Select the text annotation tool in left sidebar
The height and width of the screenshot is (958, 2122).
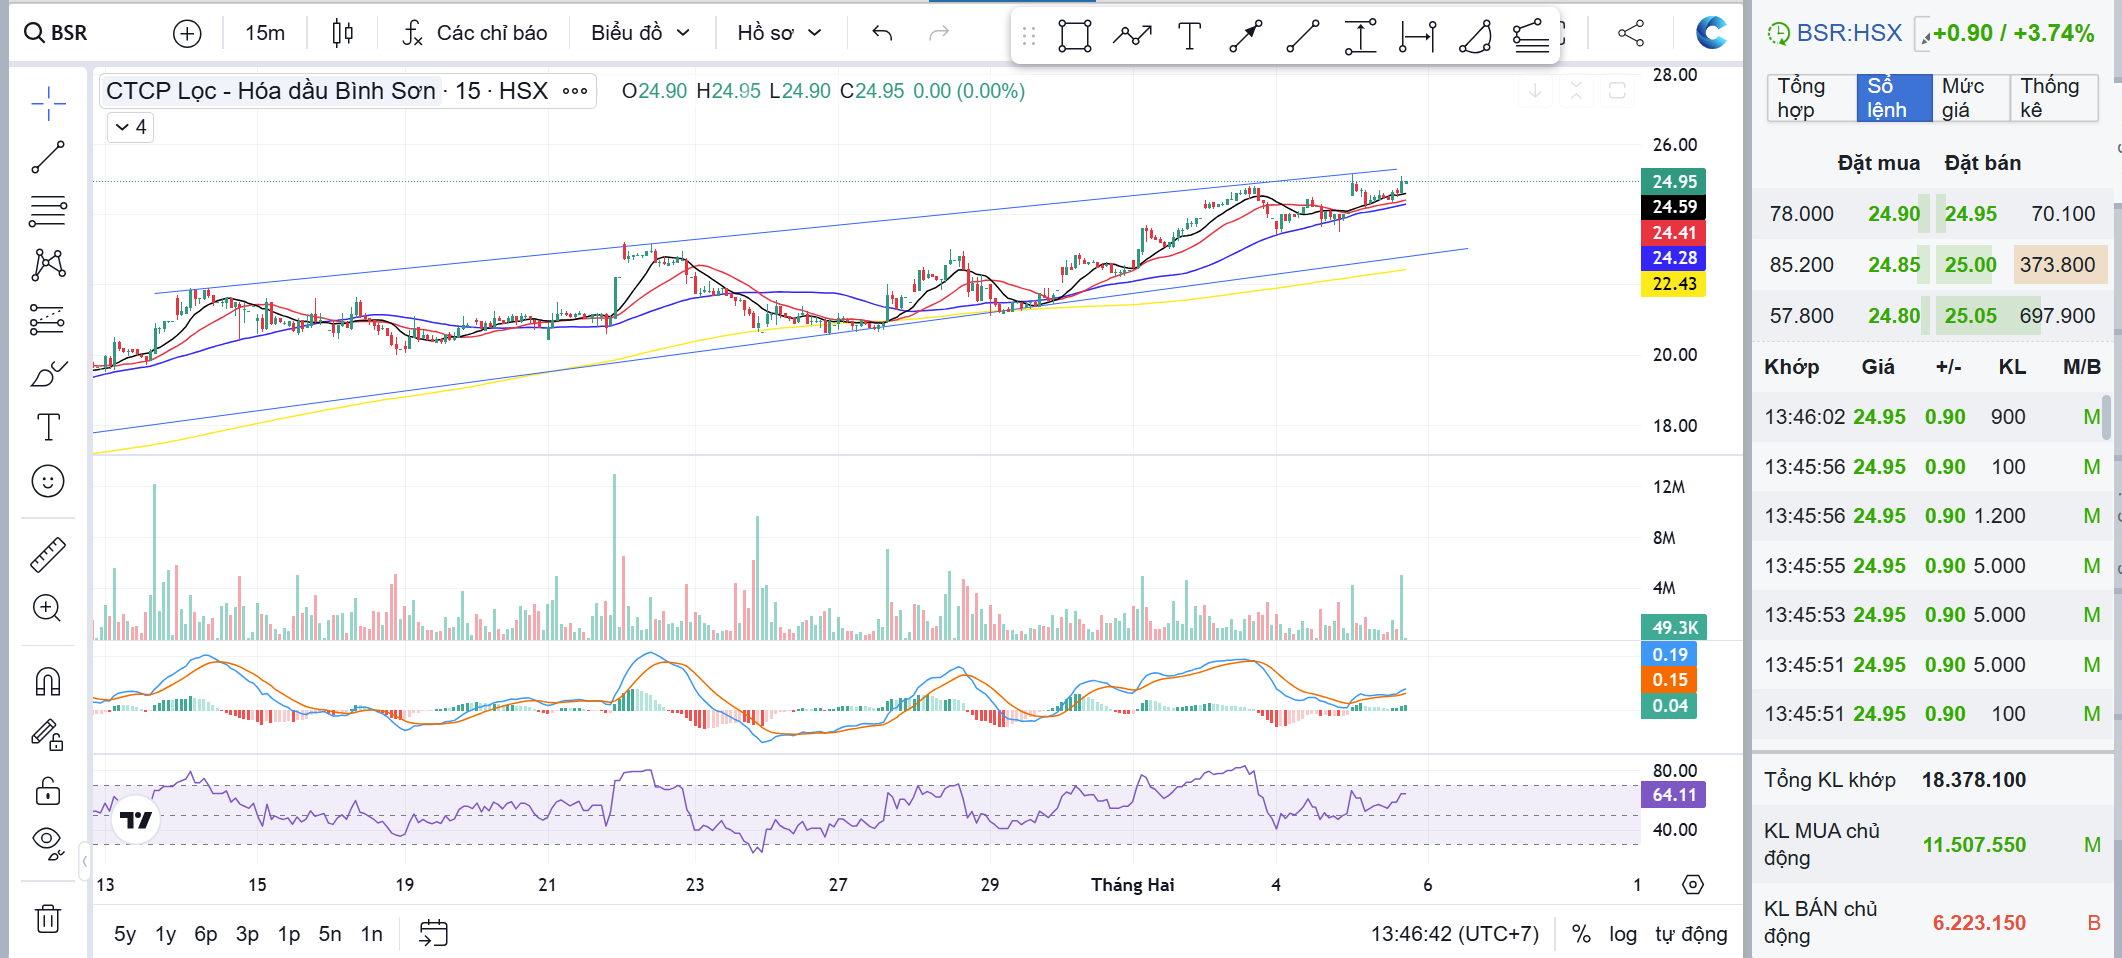[48, 427]
